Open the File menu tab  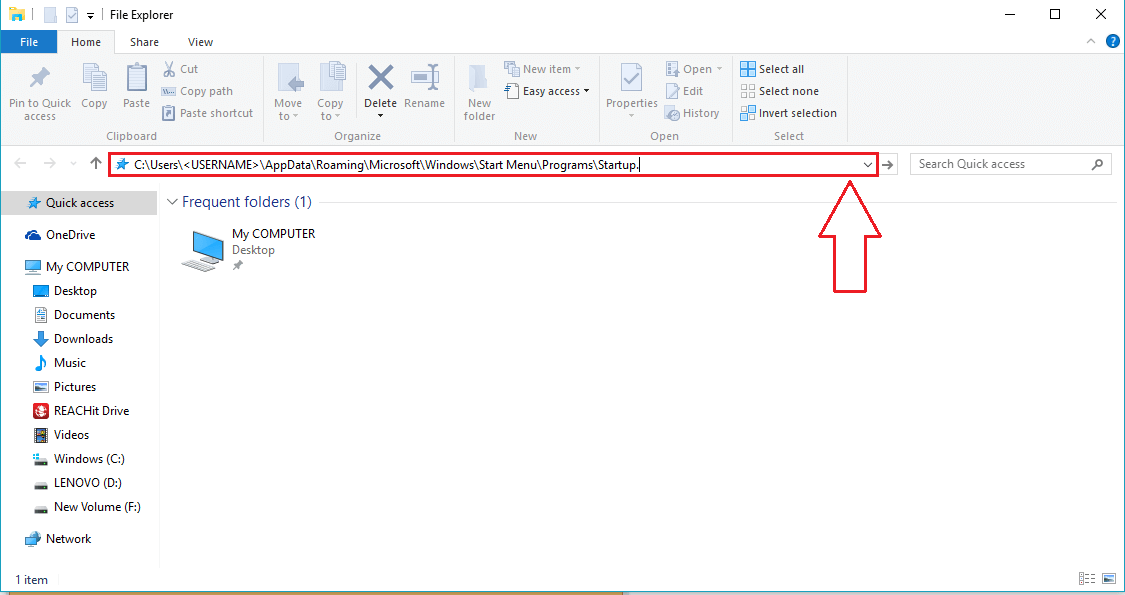click(29, 42)
